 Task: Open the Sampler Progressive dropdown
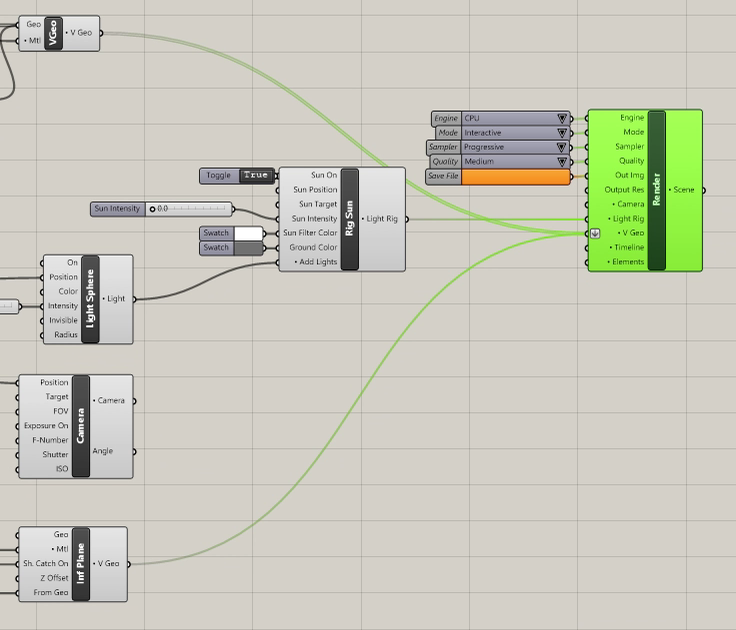(x=515, y=147)
